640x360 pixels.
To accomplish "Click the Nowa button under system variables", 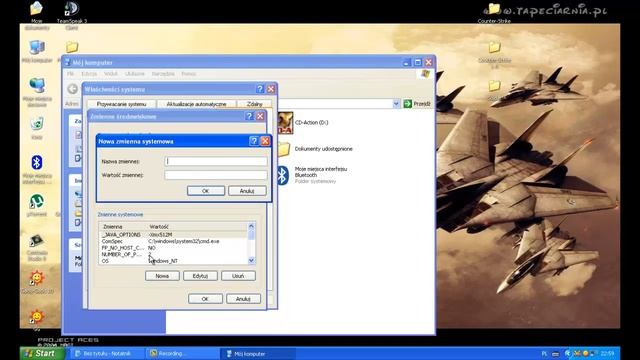I will tap(162, 276).
